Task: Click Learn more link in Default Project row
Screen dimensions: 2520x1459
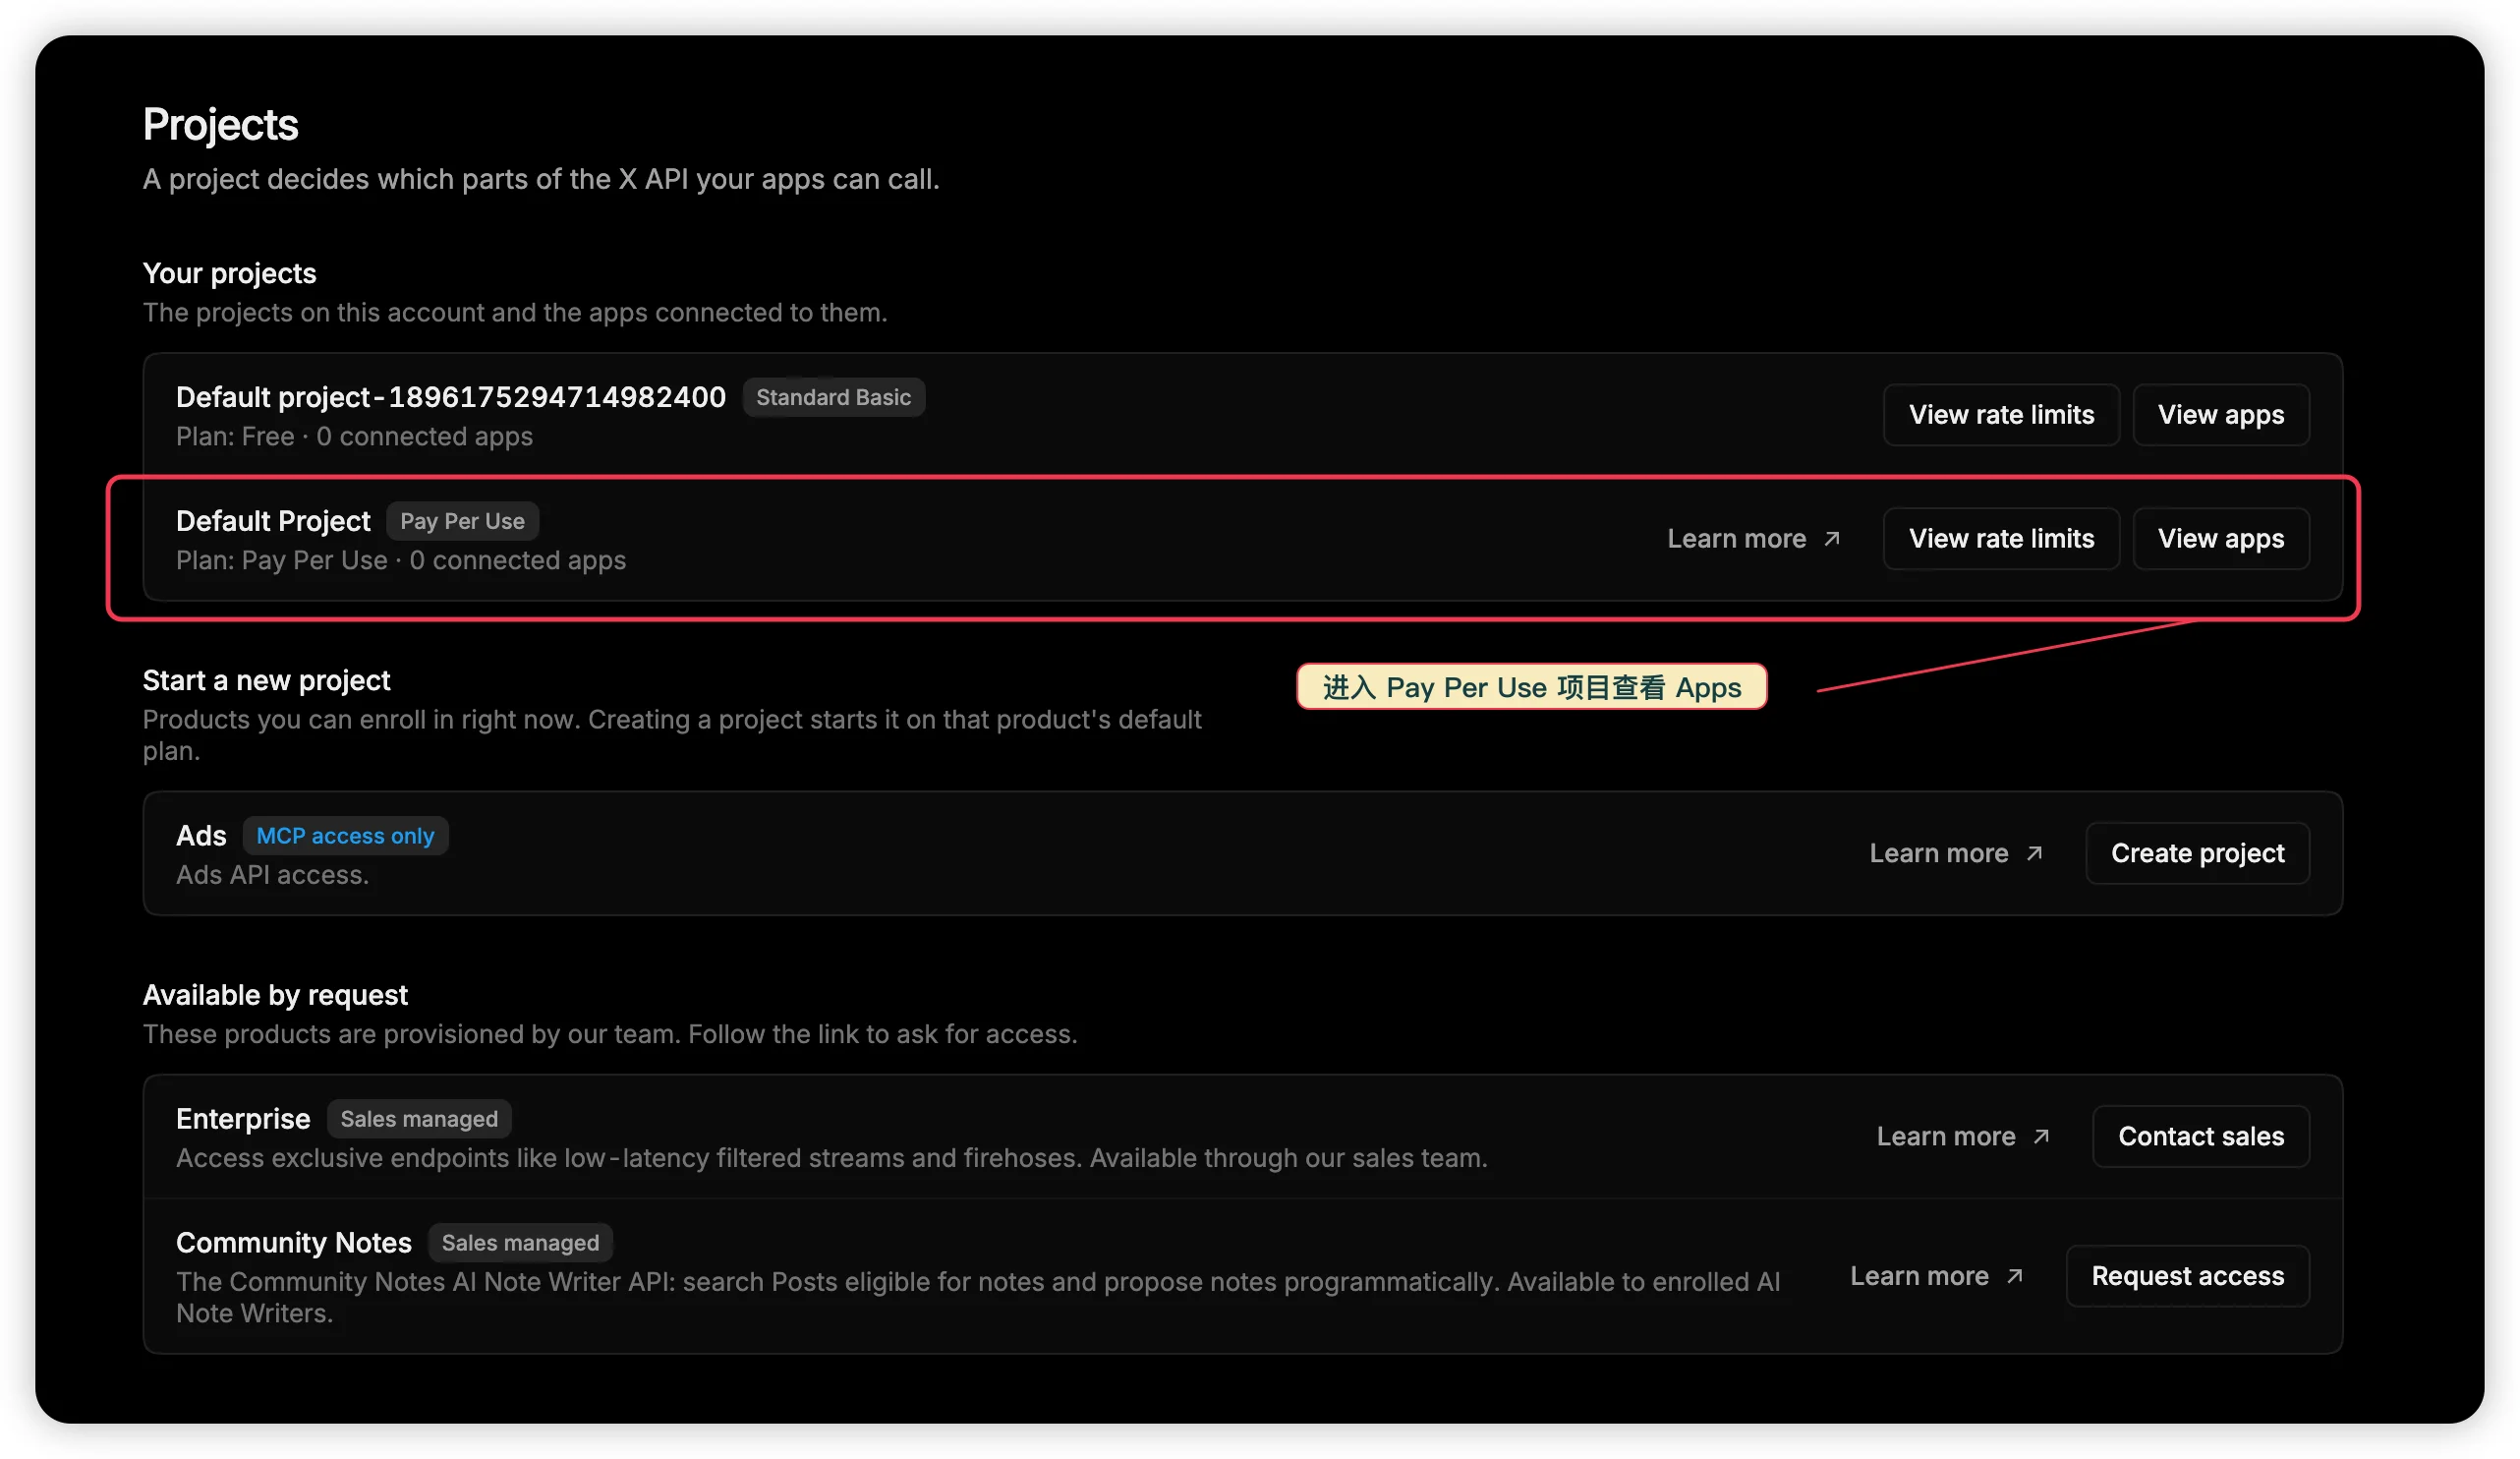Action: click(1737, 538)
